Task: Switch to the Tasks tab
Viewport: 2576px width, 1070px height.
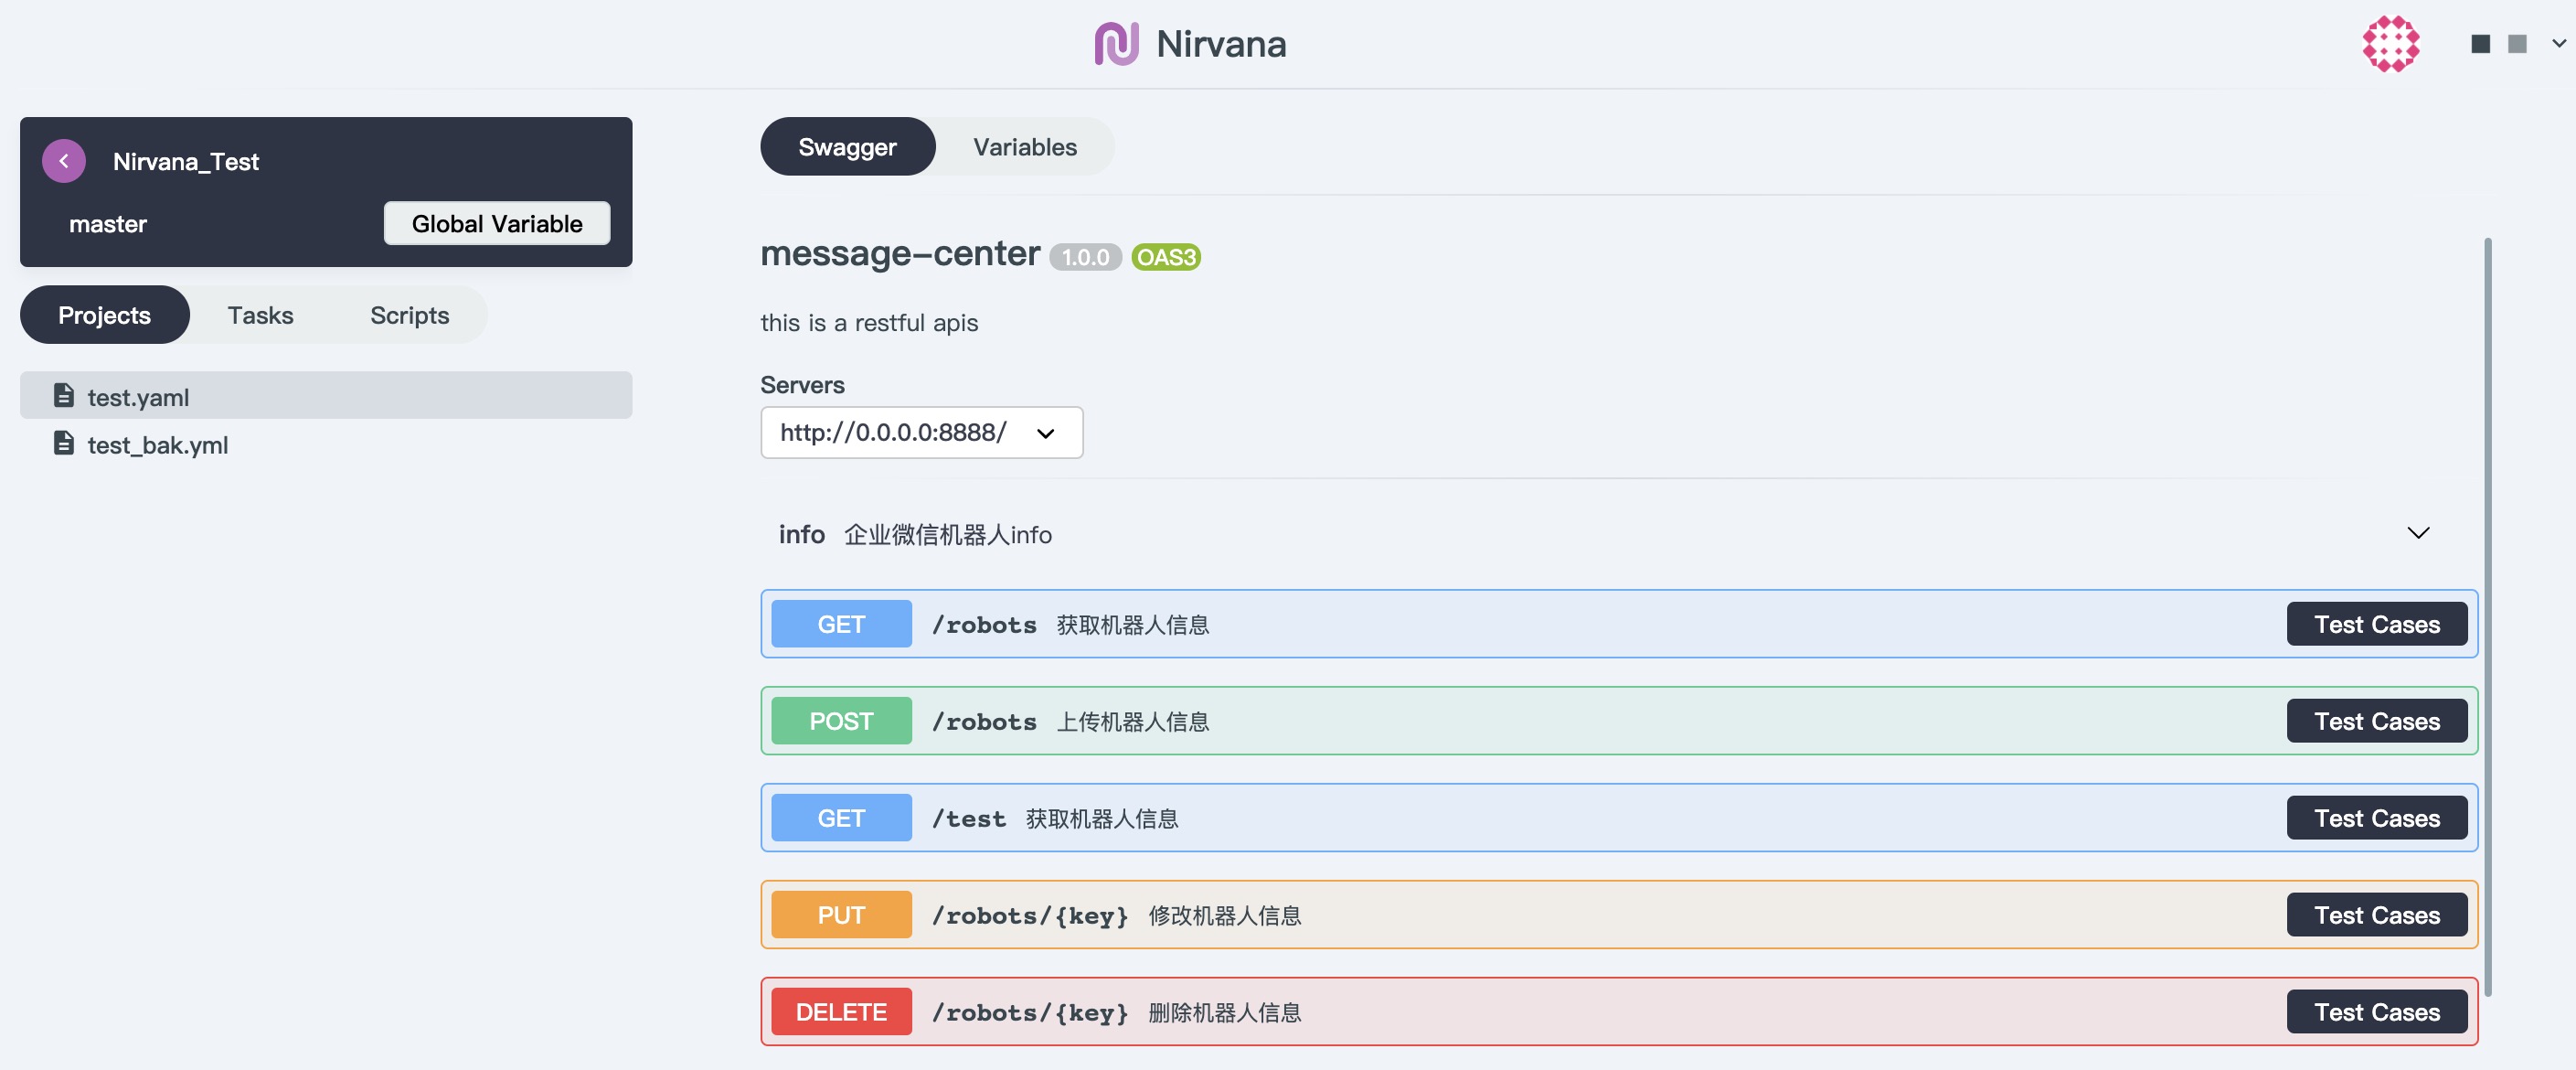Action: tap(260, 315)
